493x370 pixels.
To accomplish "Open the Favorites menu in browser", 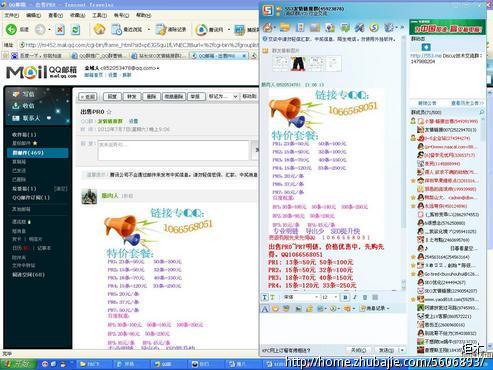I will click(77, 15).
